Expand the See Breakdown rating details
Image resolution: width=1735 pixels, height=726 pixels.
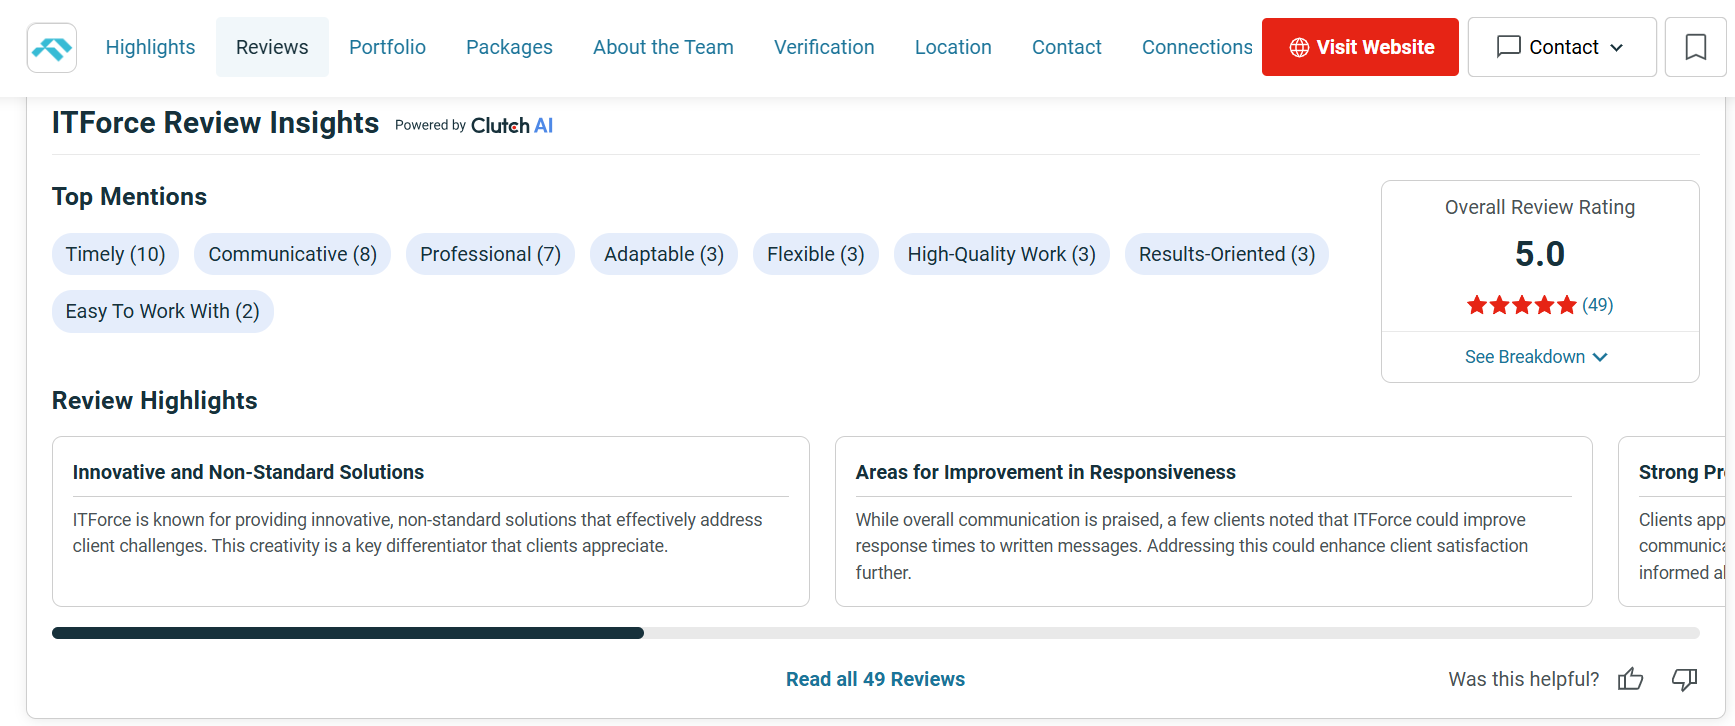tap(1537, 357)
